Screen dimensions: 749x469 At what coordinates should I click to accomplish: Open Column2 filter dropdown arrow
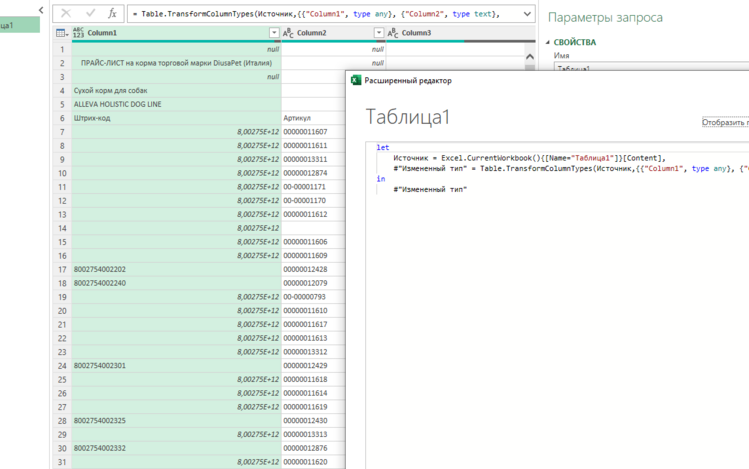pyautogui.click(x=378, y=33)
